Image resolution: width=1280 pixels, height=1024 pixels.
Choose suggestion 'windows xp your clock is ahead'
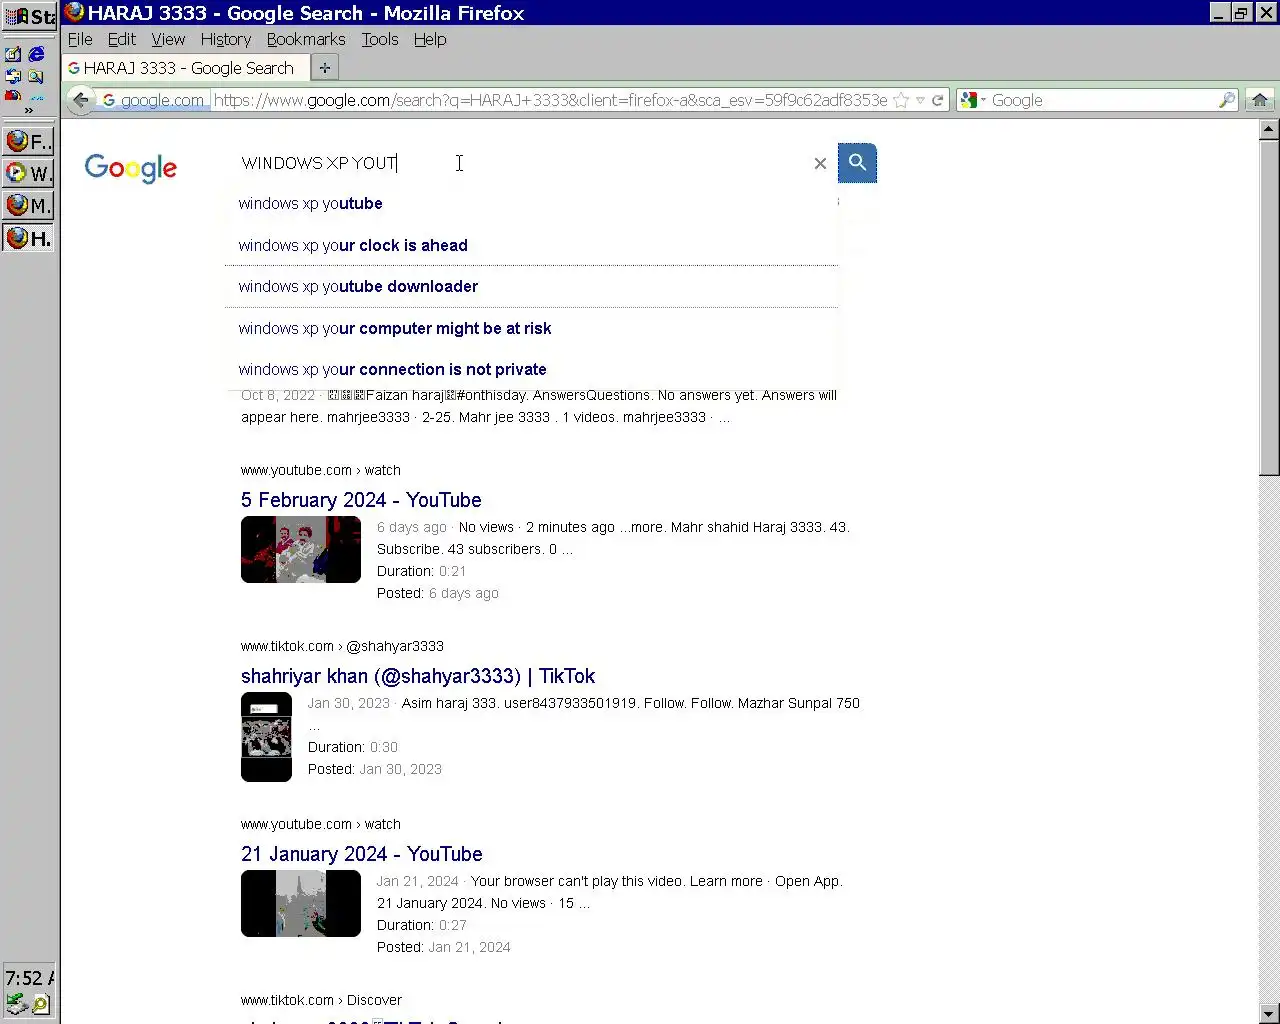tap(531, 245)
